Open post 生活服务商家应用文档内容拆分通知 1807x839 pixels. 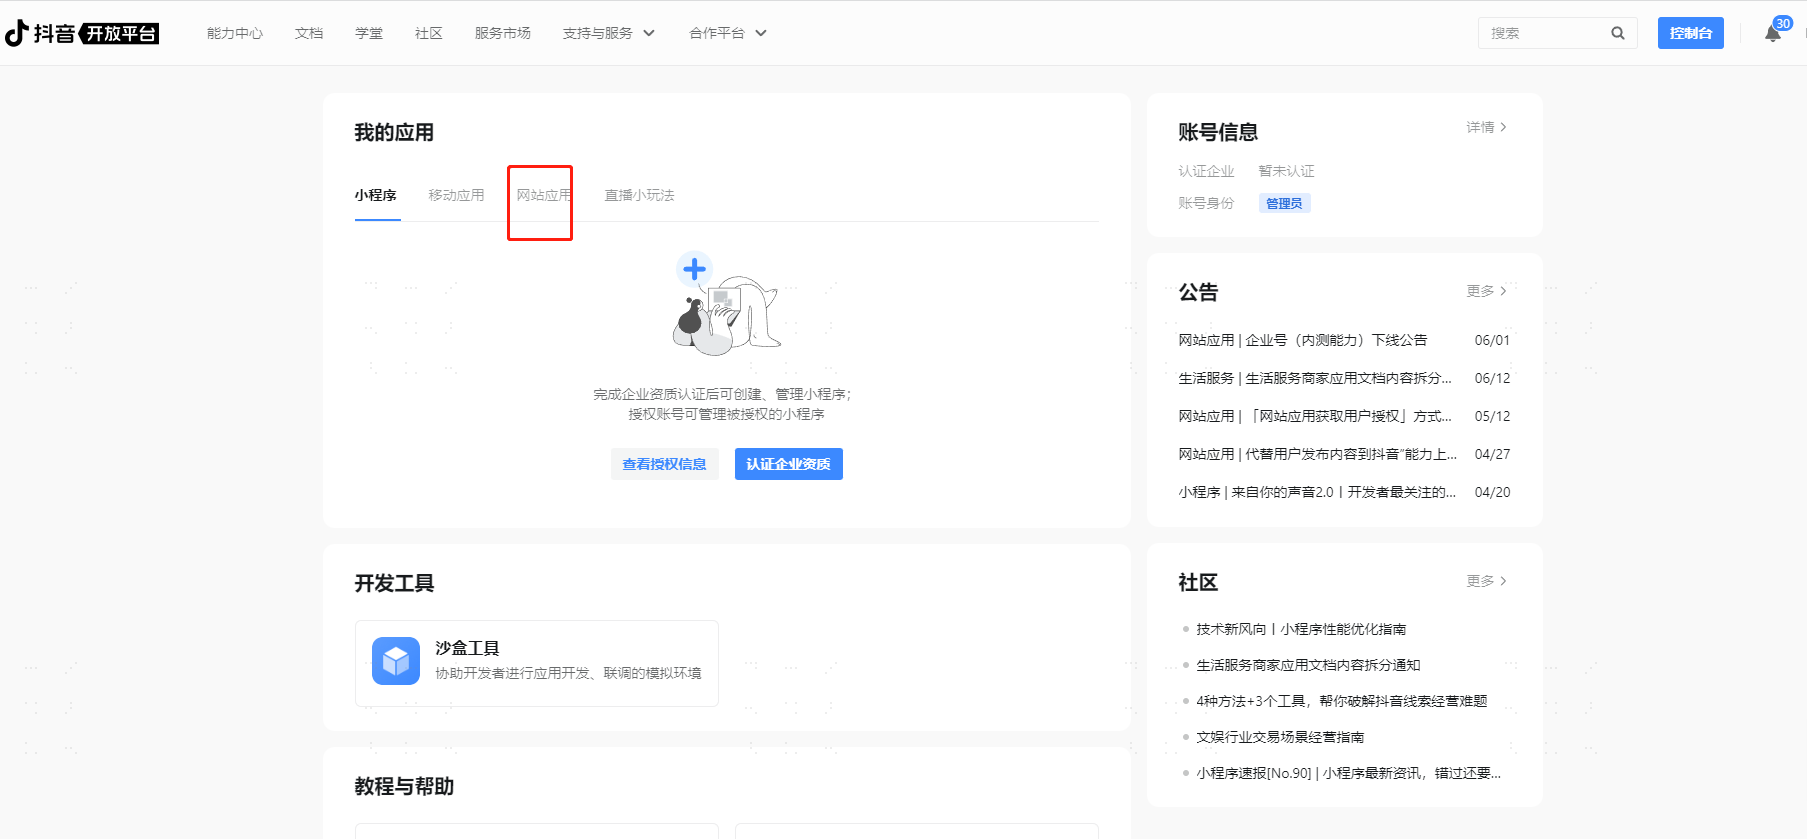point(1308,665)
